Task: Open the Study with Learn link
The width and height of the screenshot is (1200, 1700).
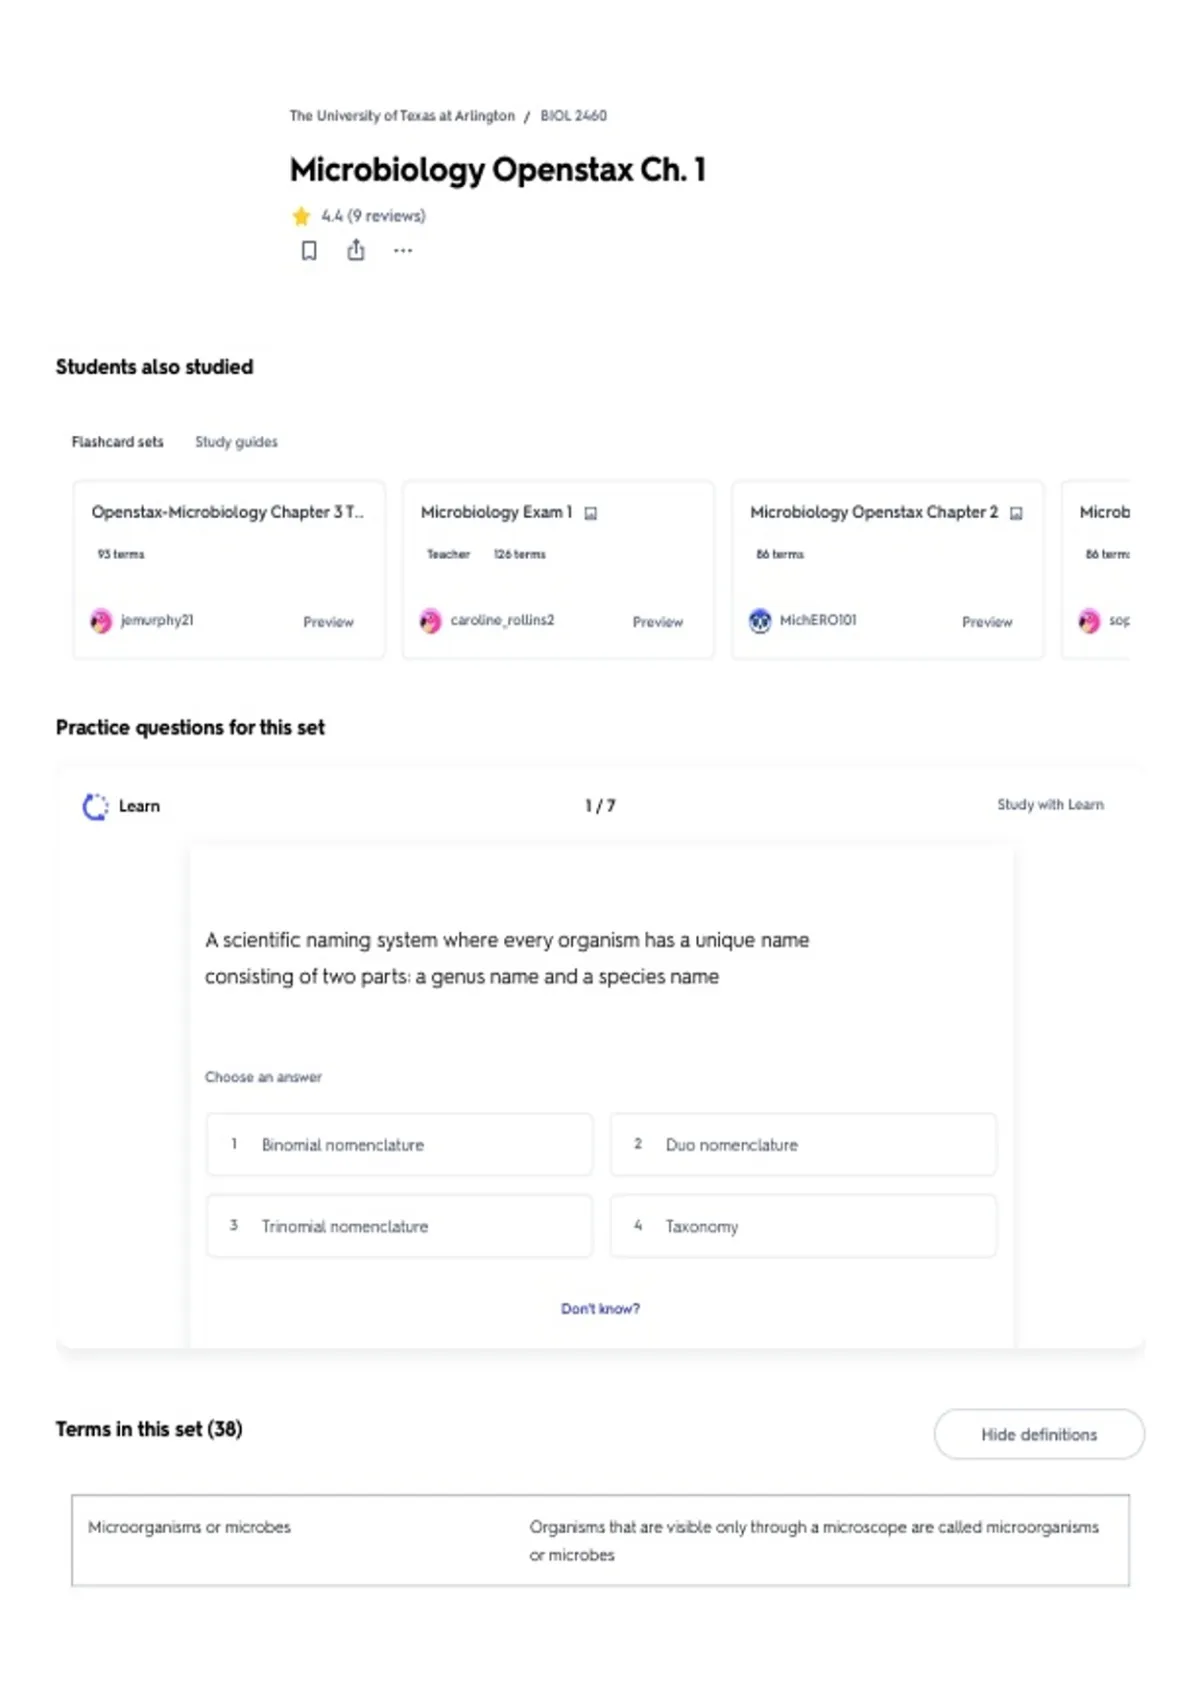Action: [x=1050, y=804]
